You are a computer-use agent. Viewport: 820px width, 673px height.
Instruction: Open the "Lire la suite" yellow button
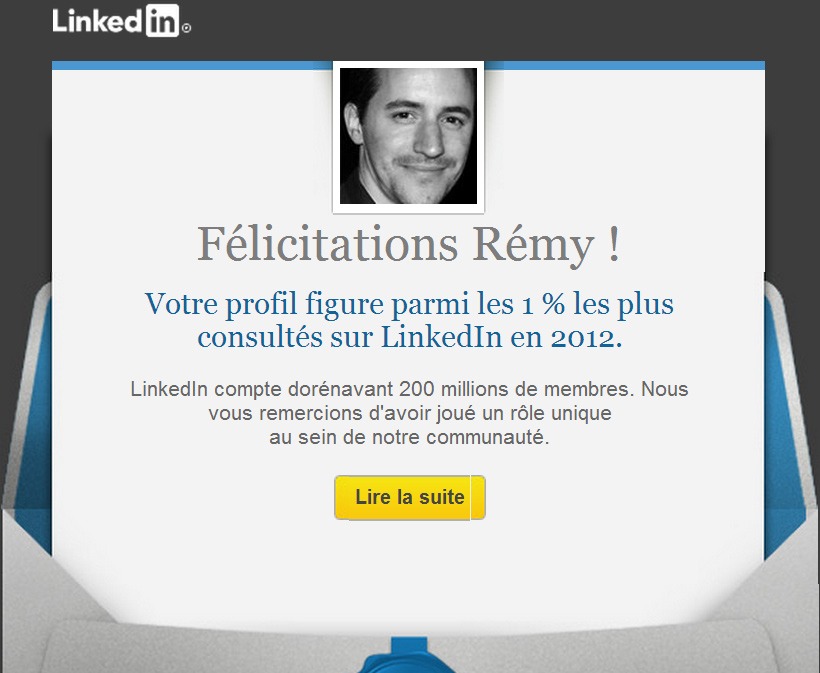tap(410, 497)
